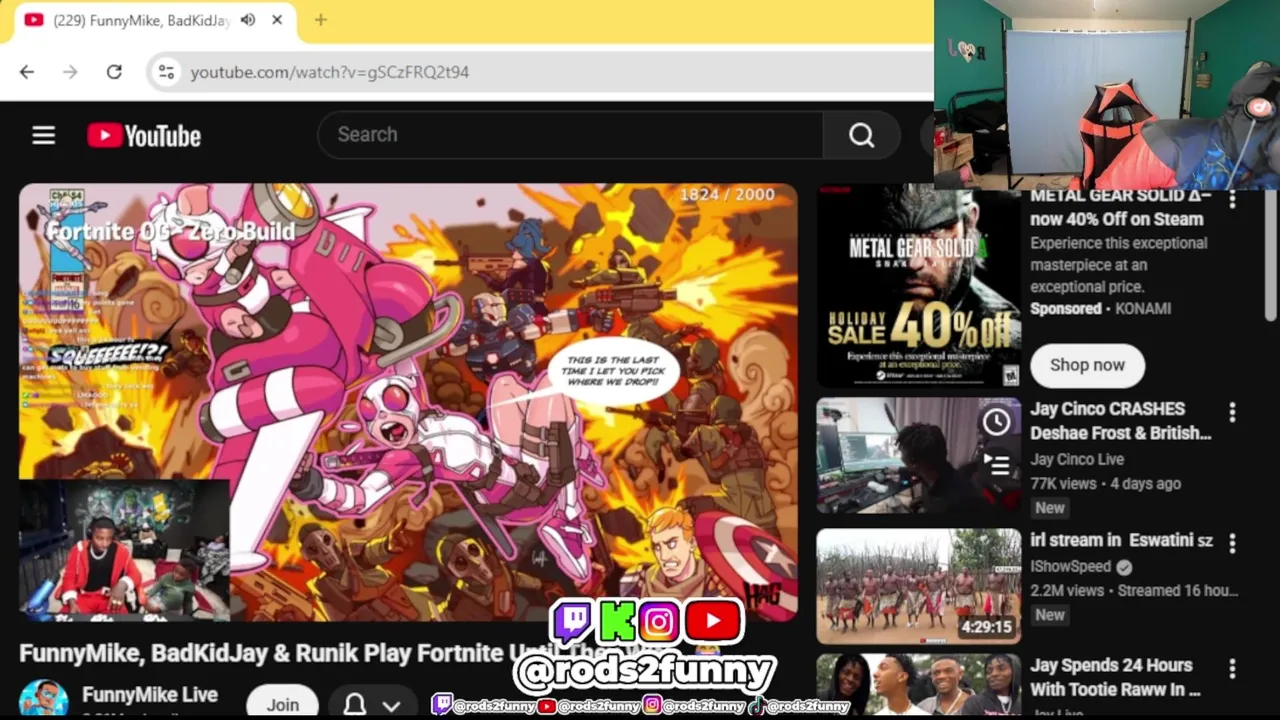Click Shop now on Konami ad

point(1087,365)
